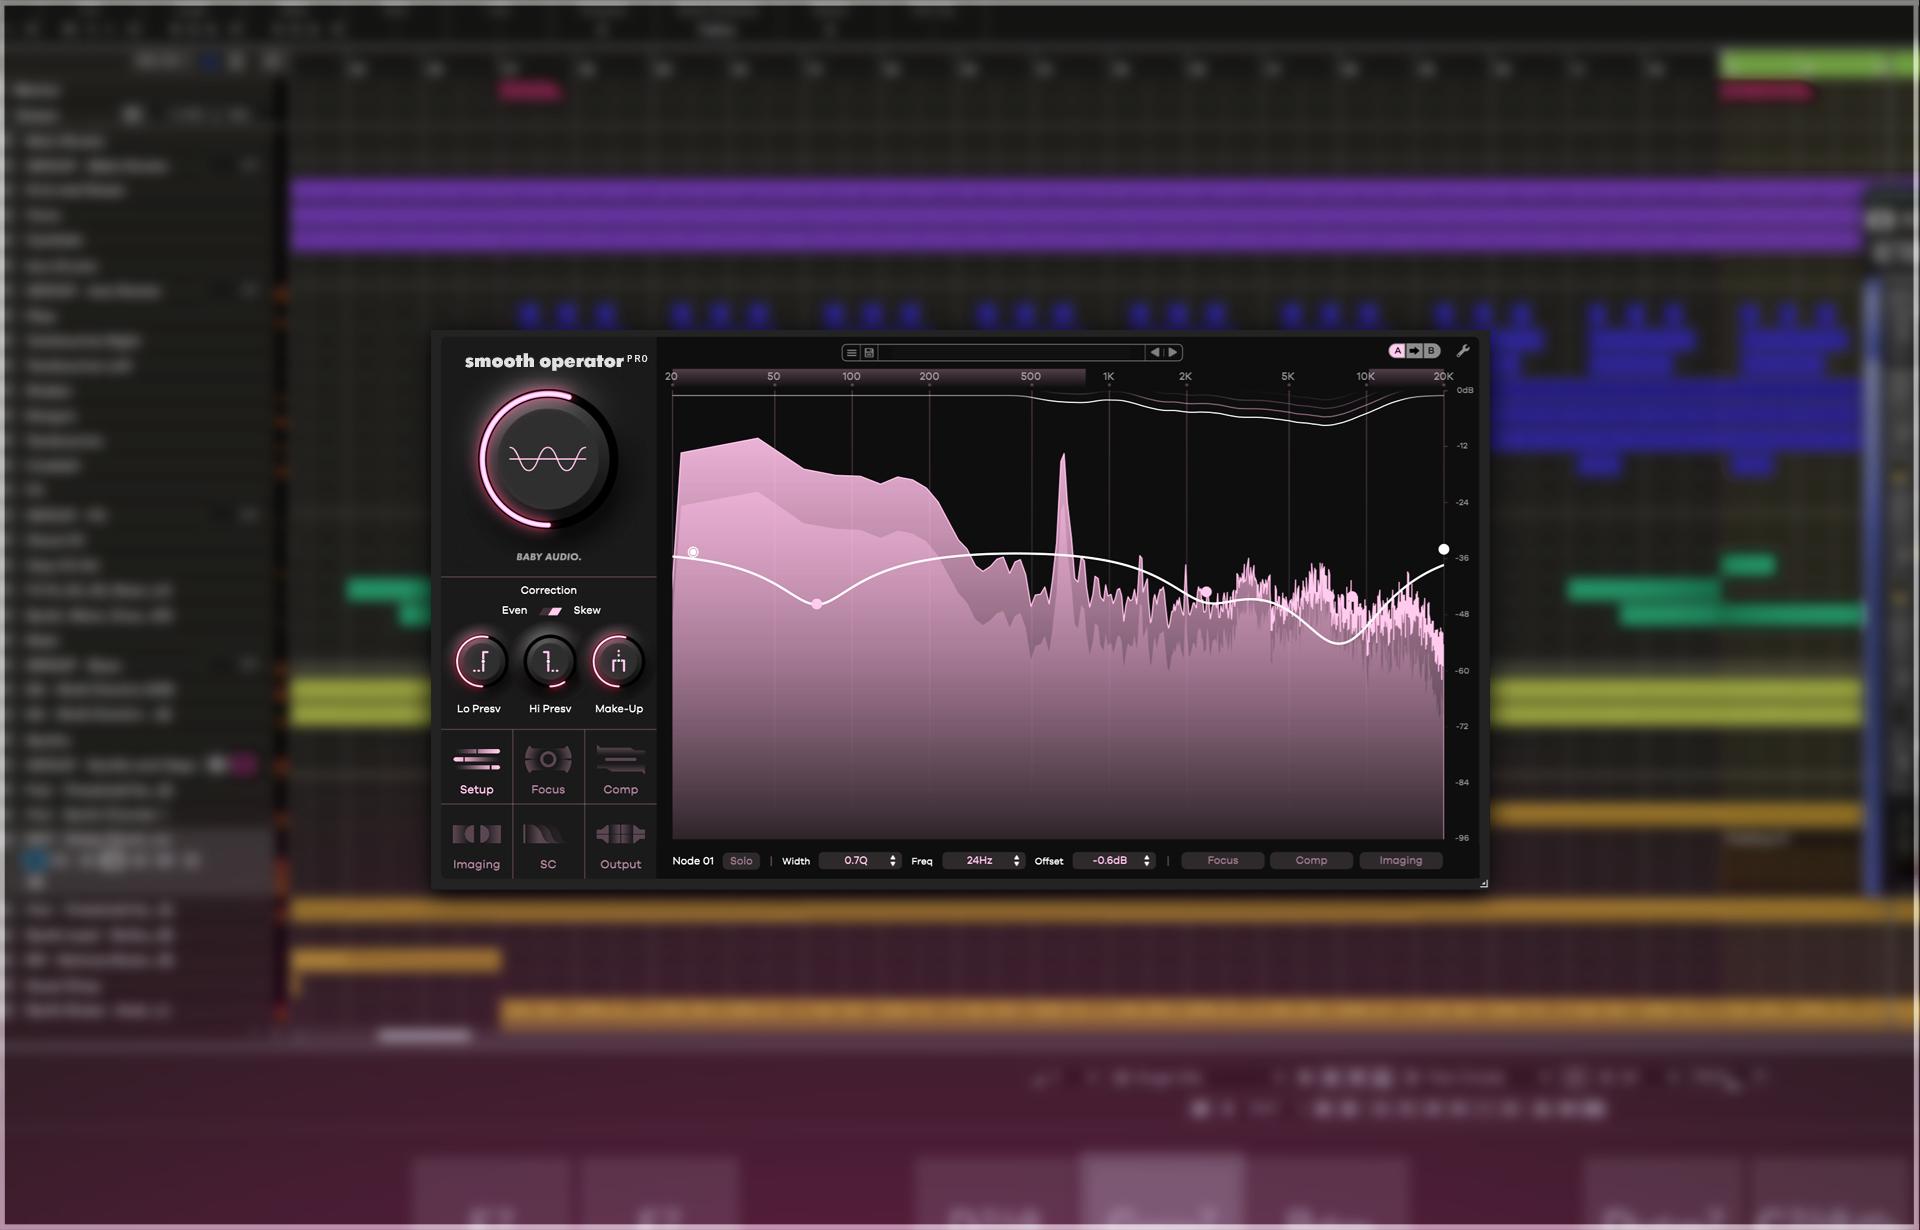Click the node-bar Focus button
The image size is (1920, 1230).
pyautogui.click(x=1223, y=861)
